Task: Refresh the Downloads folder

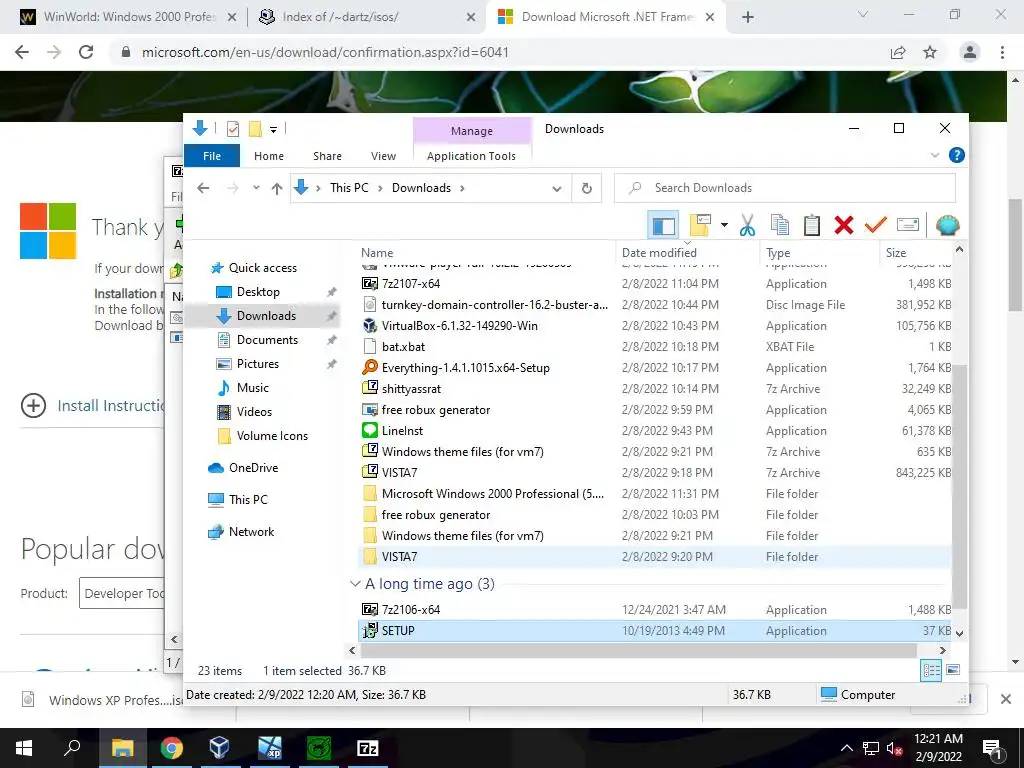Action: pyautogui.click(x=586, y=188)
